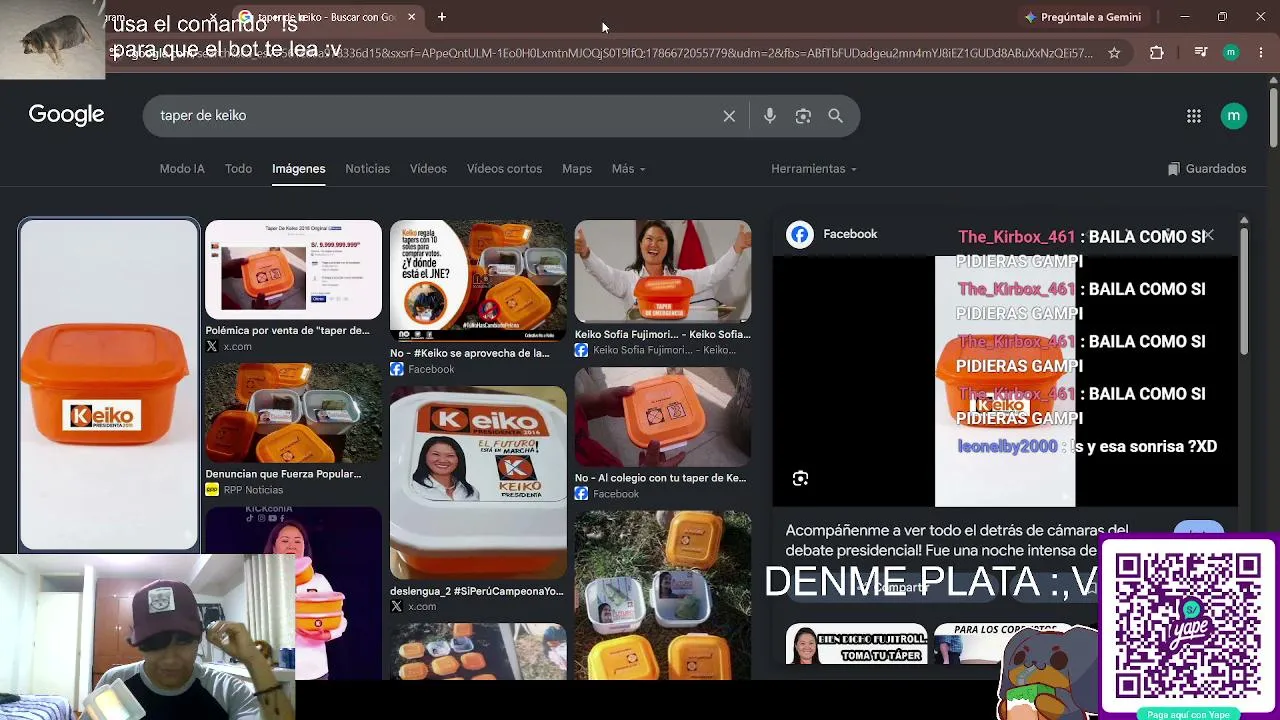
Task: Click the Acompáñenme a ver todo description text
Action: pyautogui.click(x=957, y=540)
